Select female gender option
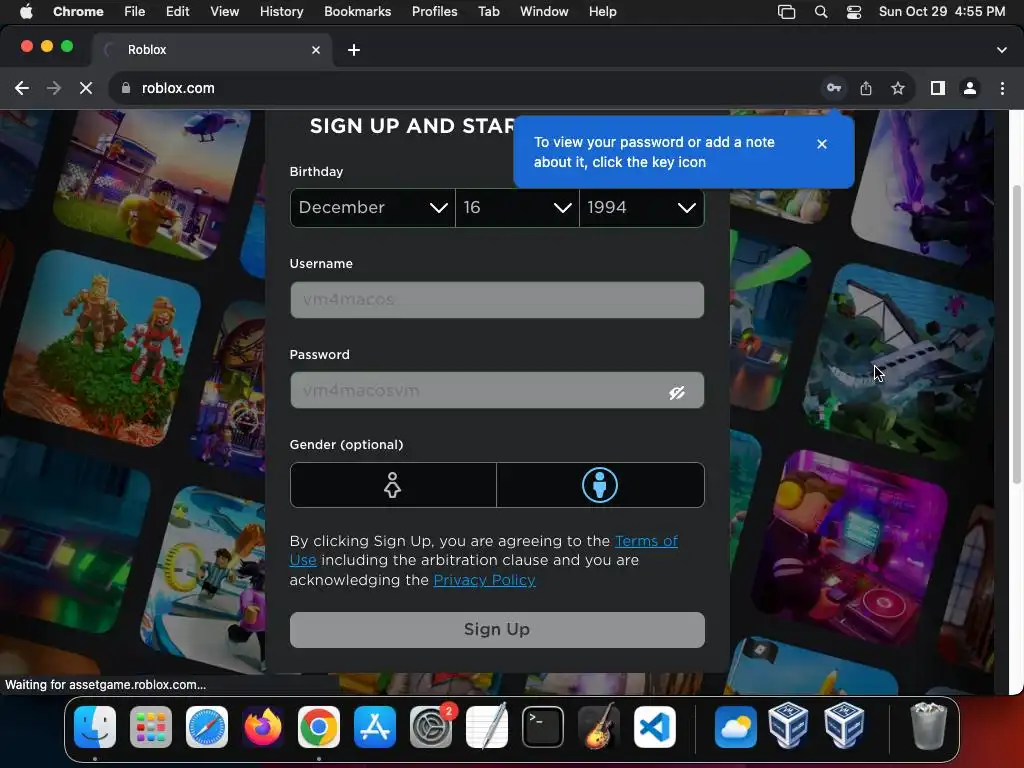 click(392, 485)
